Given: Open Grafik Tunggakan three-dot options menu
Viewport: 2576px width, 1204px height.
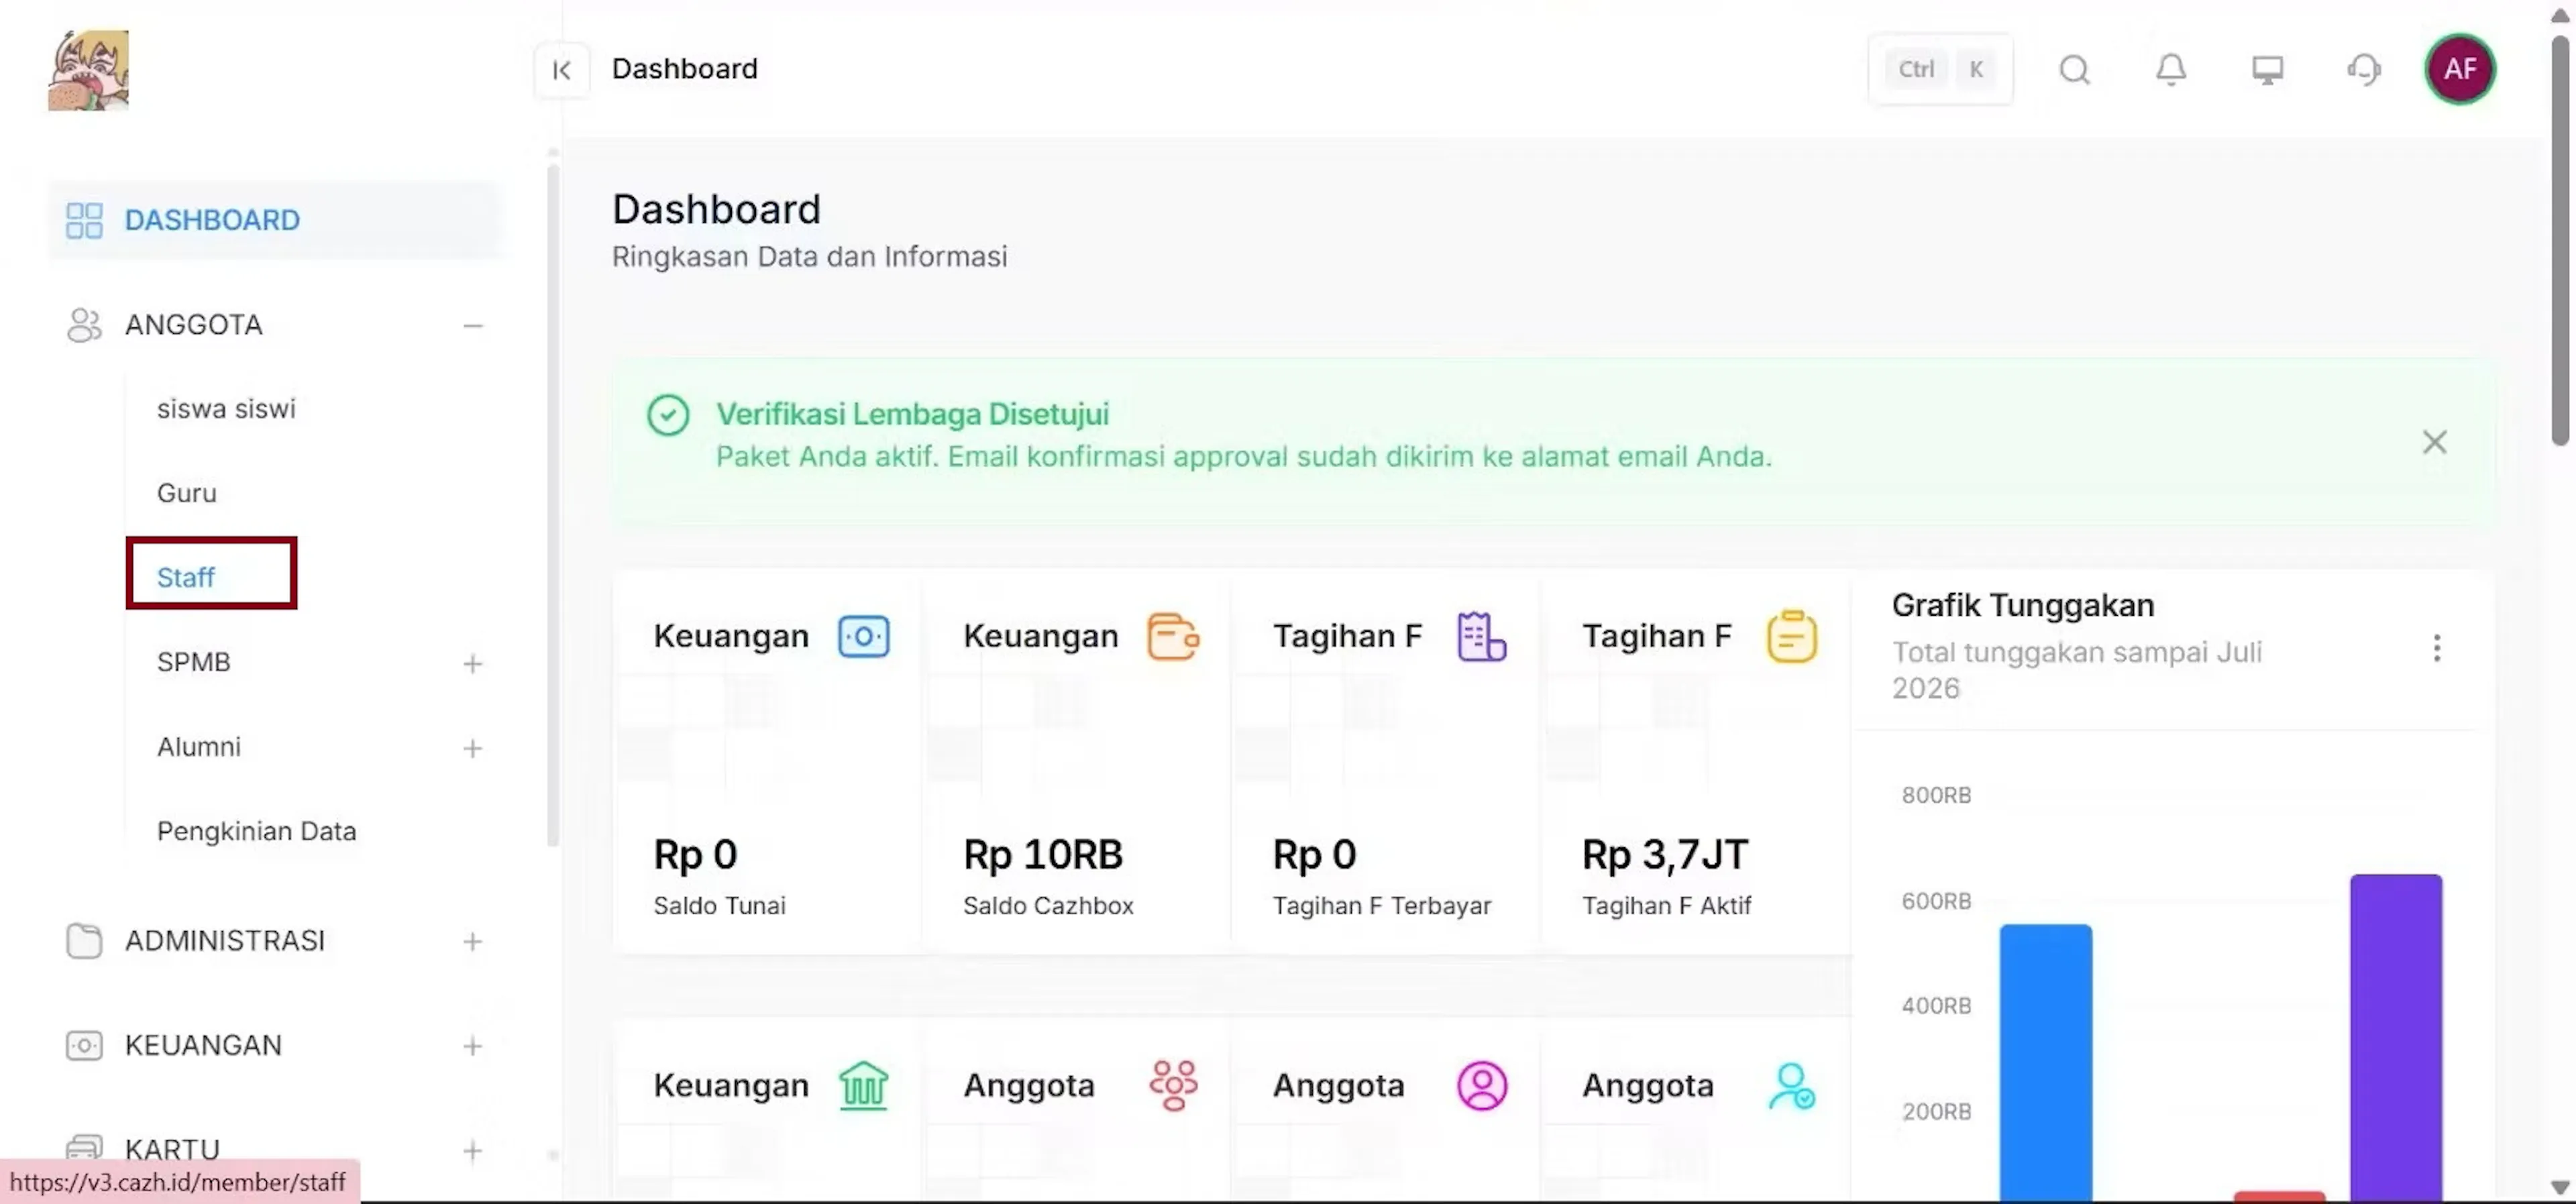Looking at the screenshot, I should click(2436, 648).
